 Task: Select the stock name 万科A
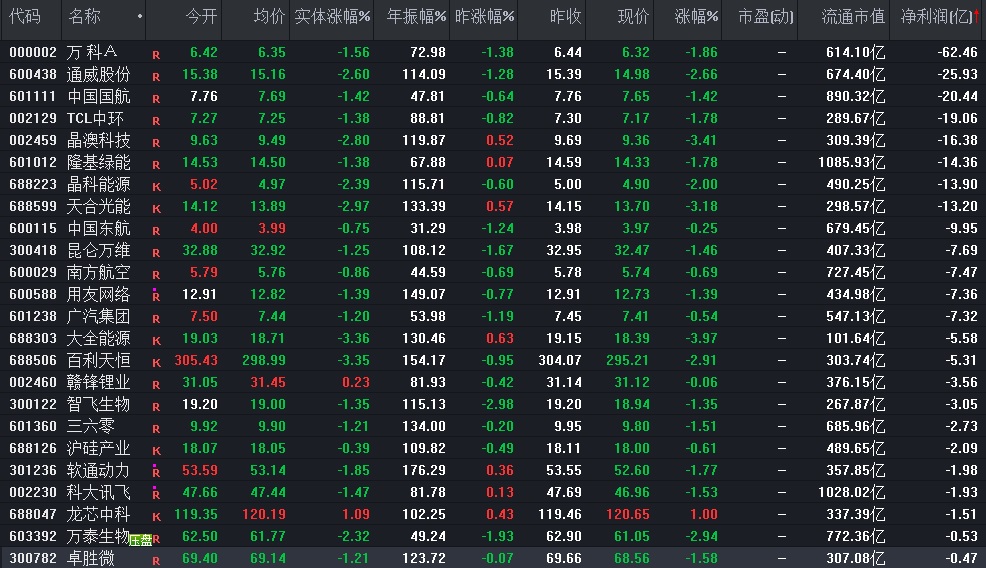pyautogui.click(x=92, y=52)
